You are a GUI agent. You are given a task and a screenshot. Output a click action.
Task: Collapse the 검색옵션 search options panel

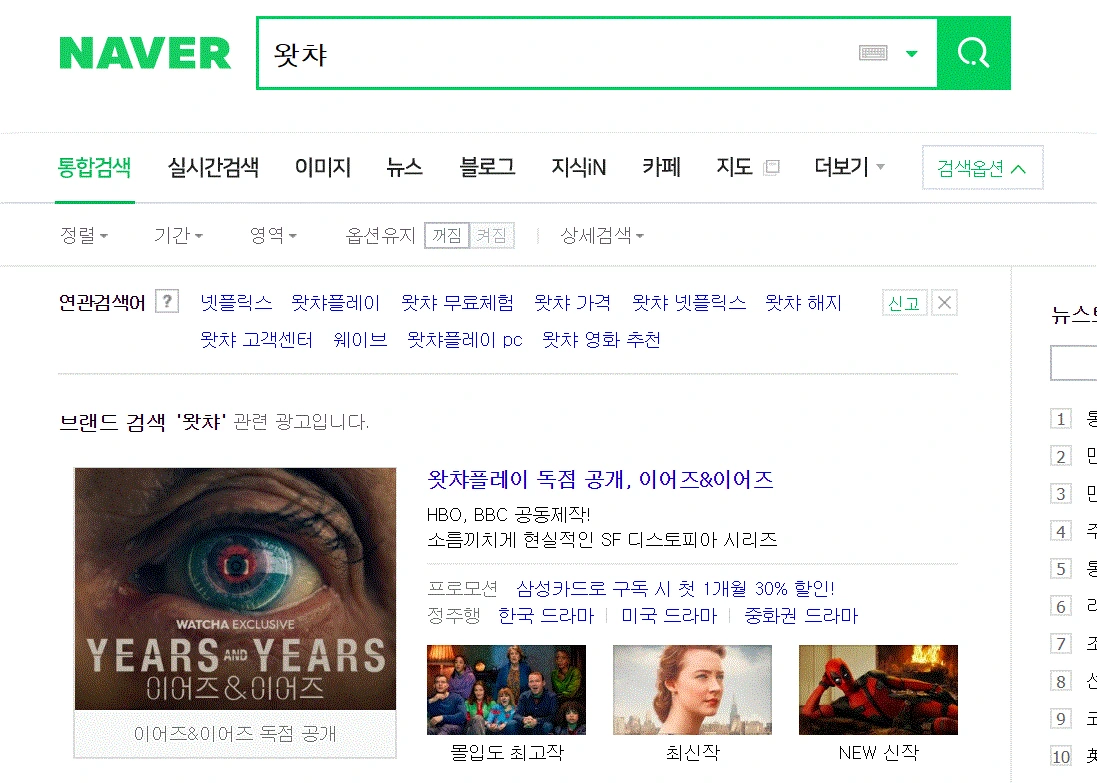click(982, 168)
